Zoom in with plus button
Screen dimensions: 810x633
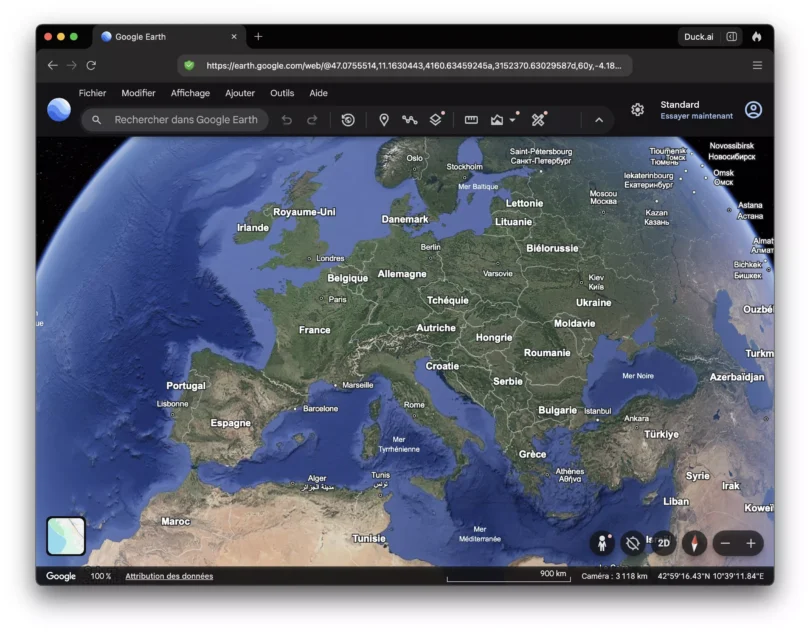(x=751, y=543)
